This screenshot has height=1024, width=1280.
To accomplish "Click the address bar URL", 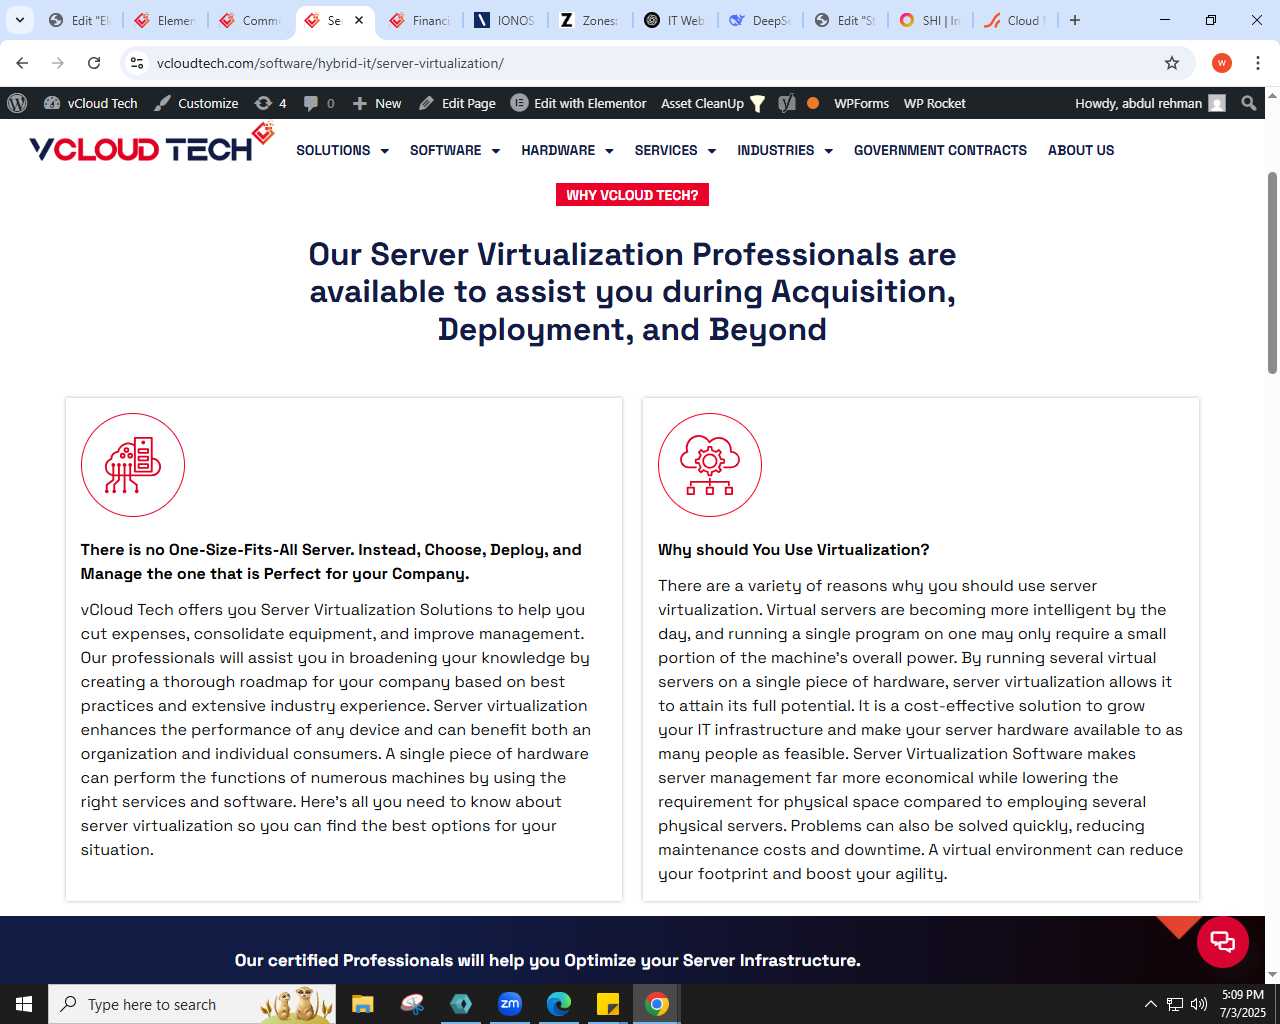I will pos(330,63).
